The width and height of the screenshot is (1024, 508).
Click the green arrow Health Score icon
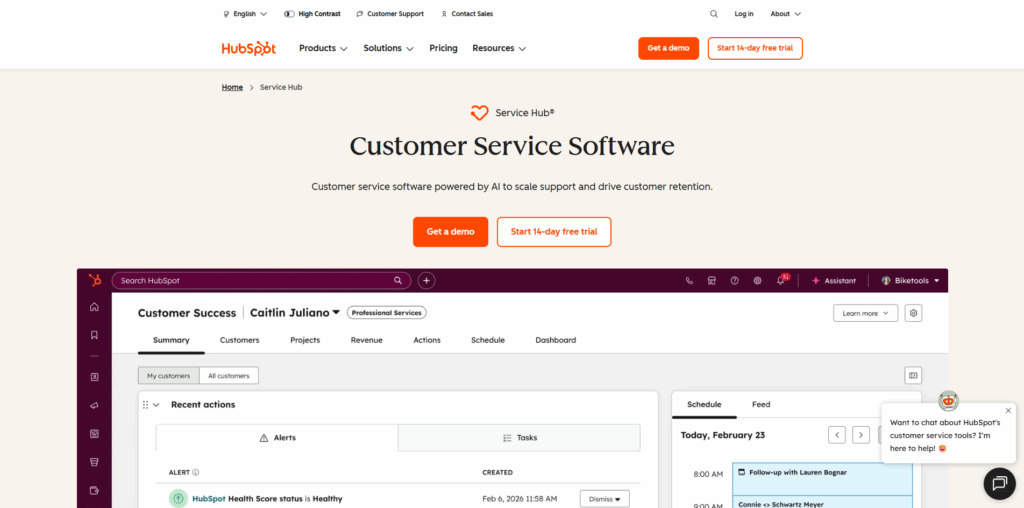[178, 498]
